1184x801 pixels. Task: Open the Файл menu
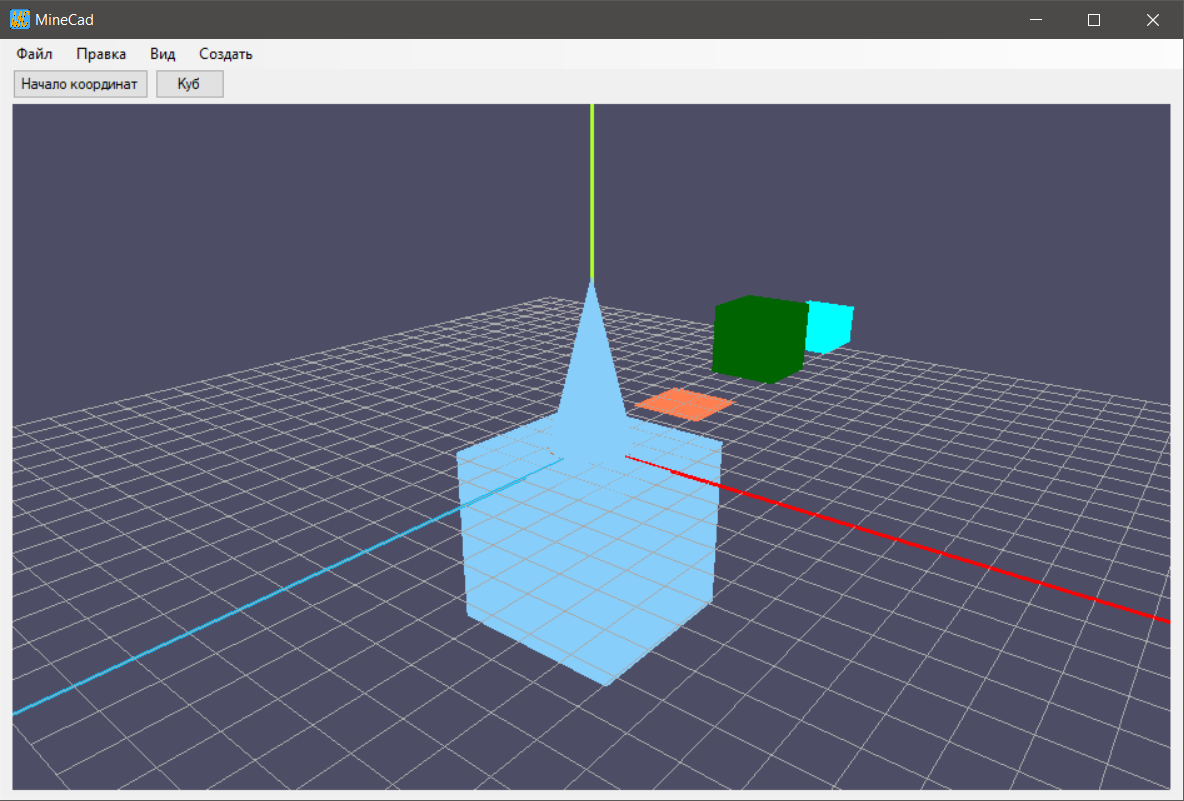pos(34,54)
